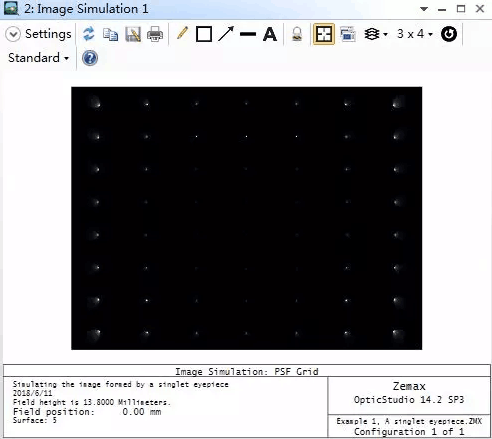This screenshot has width=492, height=439.
Task: Toggle the highlighted active cursor crosshair button
Action: tap(324, 34)
